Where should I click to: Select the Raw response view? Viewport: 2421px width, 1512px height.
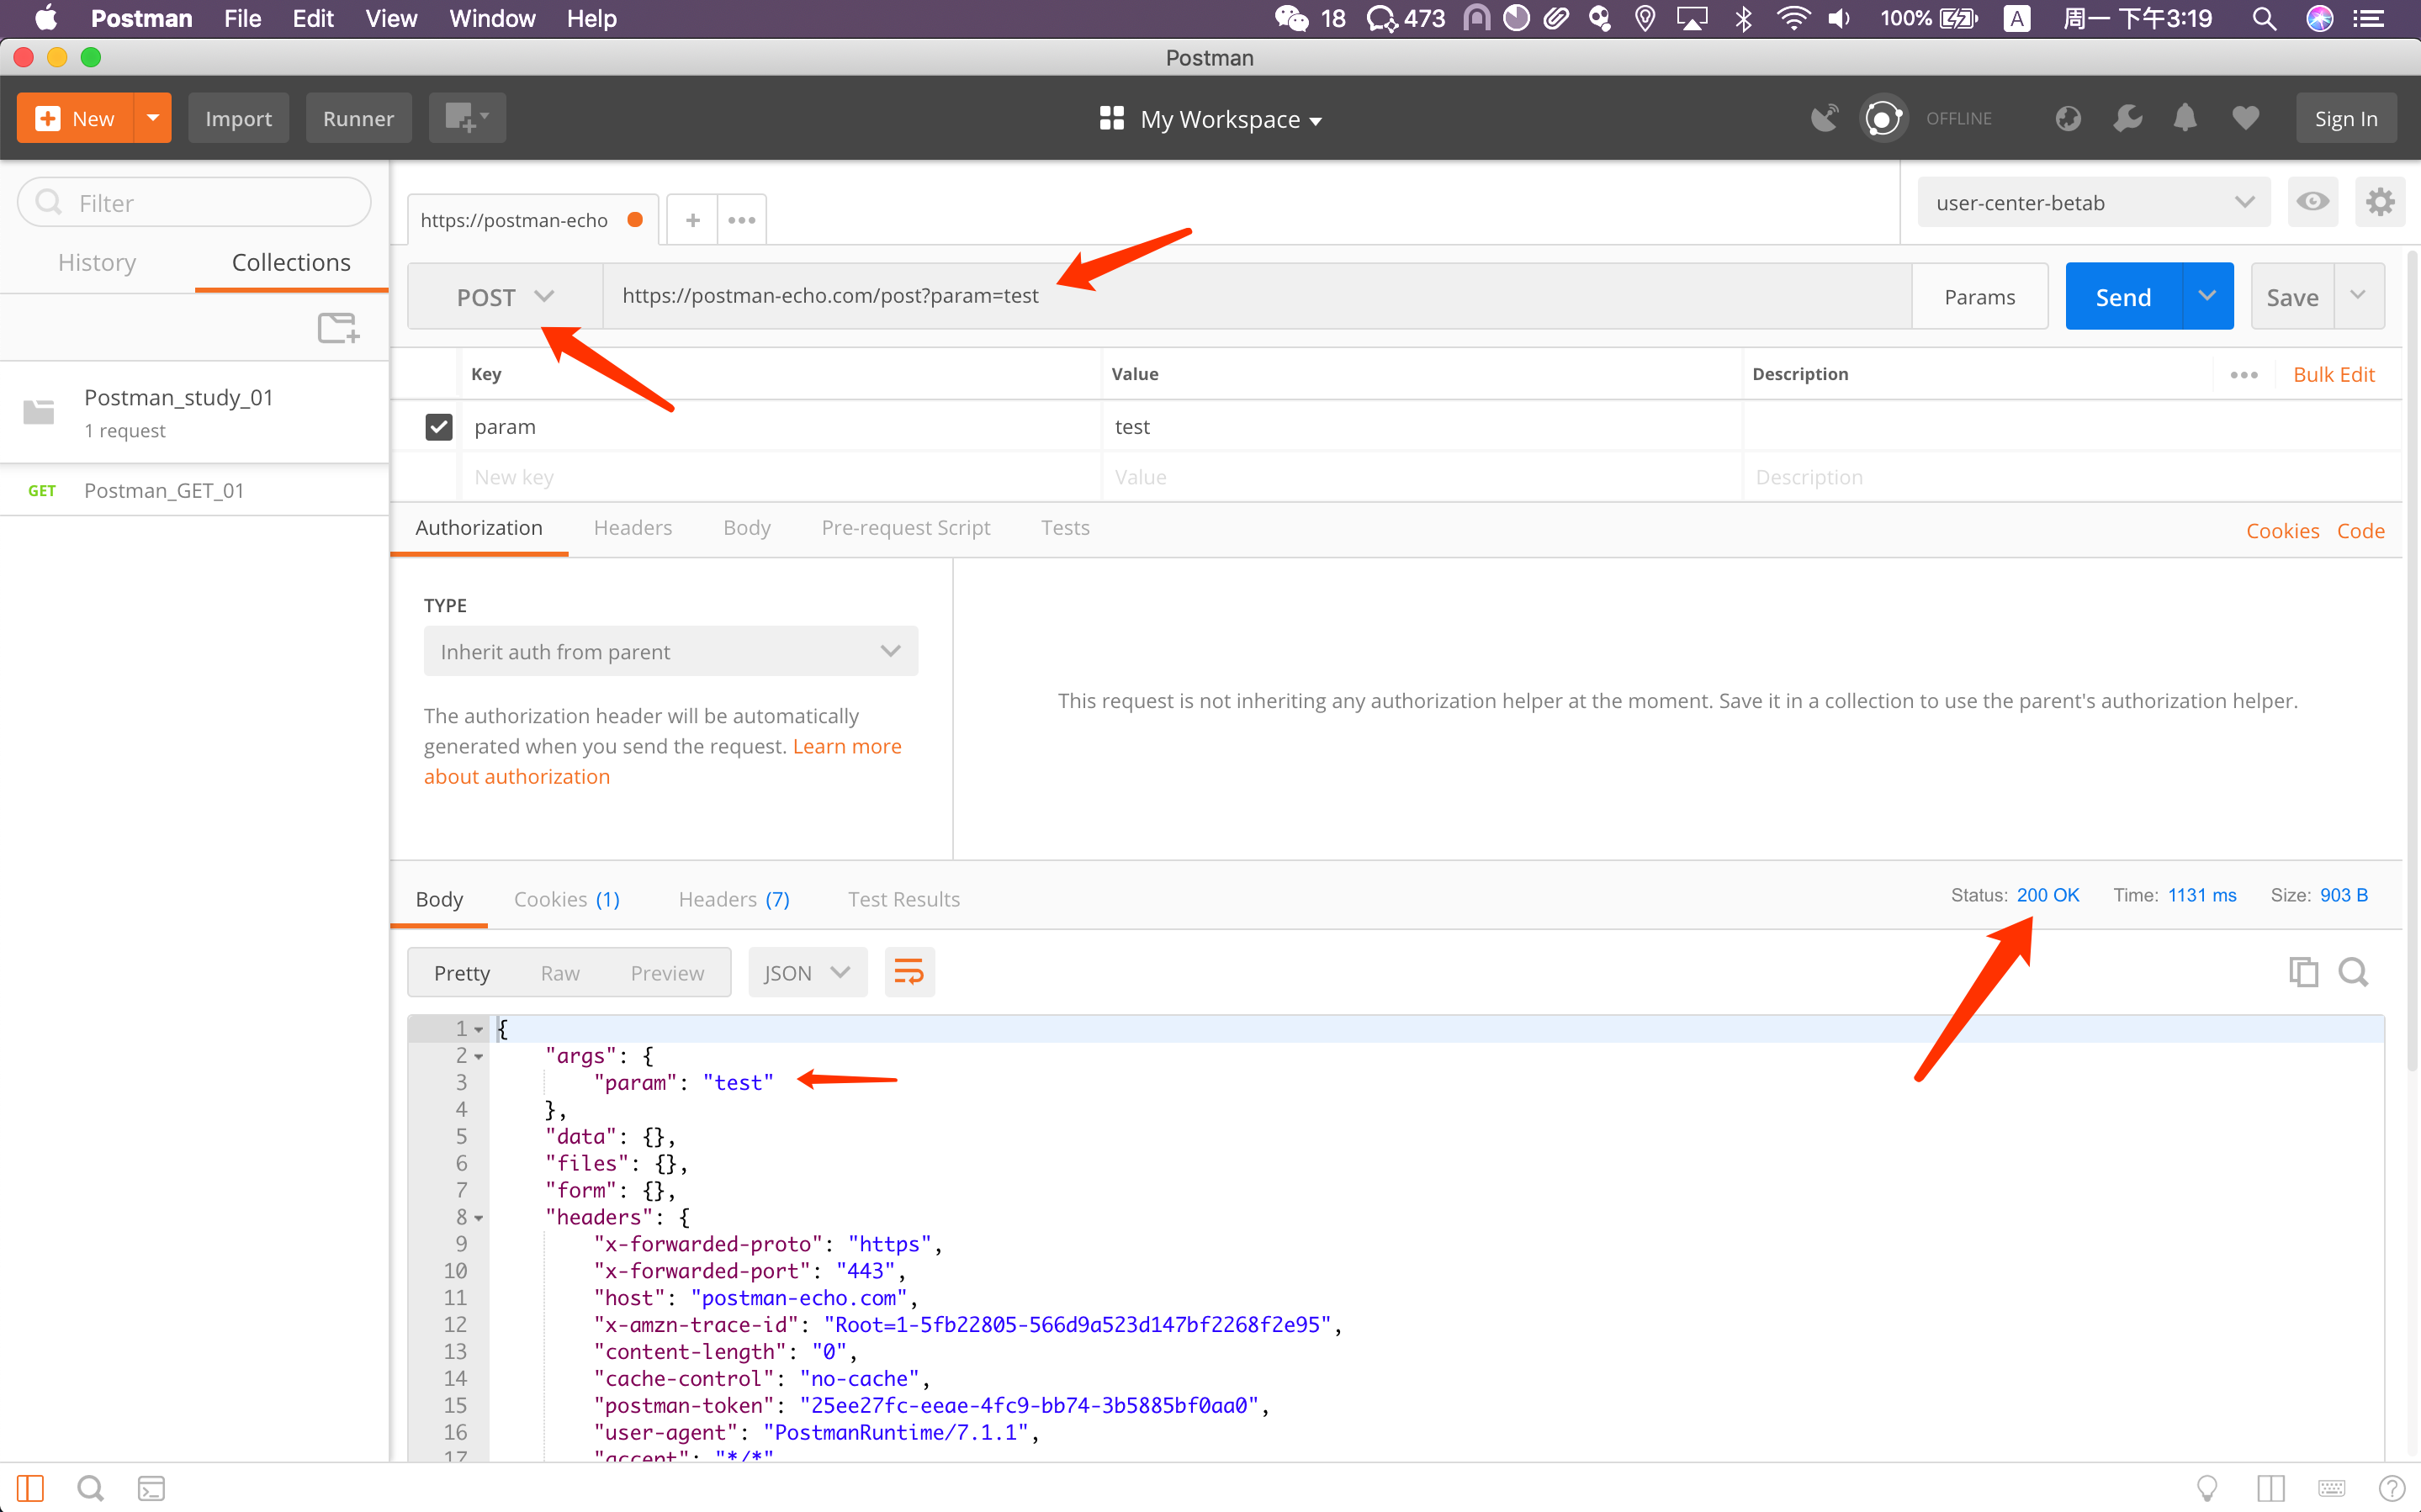pos(560,973)
